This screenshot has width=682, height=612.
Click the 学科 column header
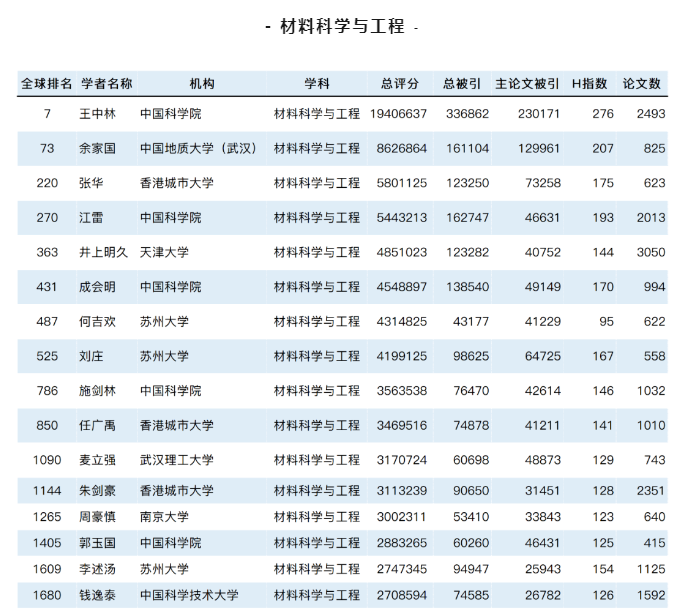pos(317,84)
